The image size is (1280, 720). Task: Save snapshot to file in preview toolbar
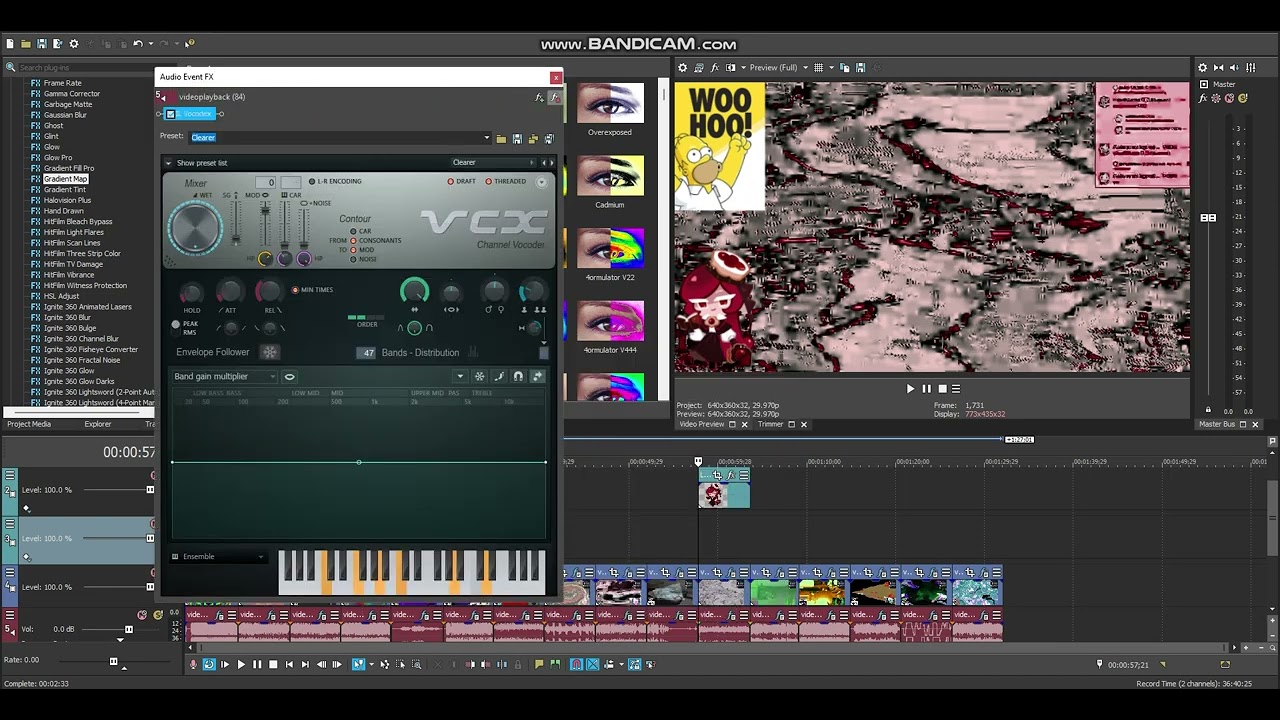860,68
